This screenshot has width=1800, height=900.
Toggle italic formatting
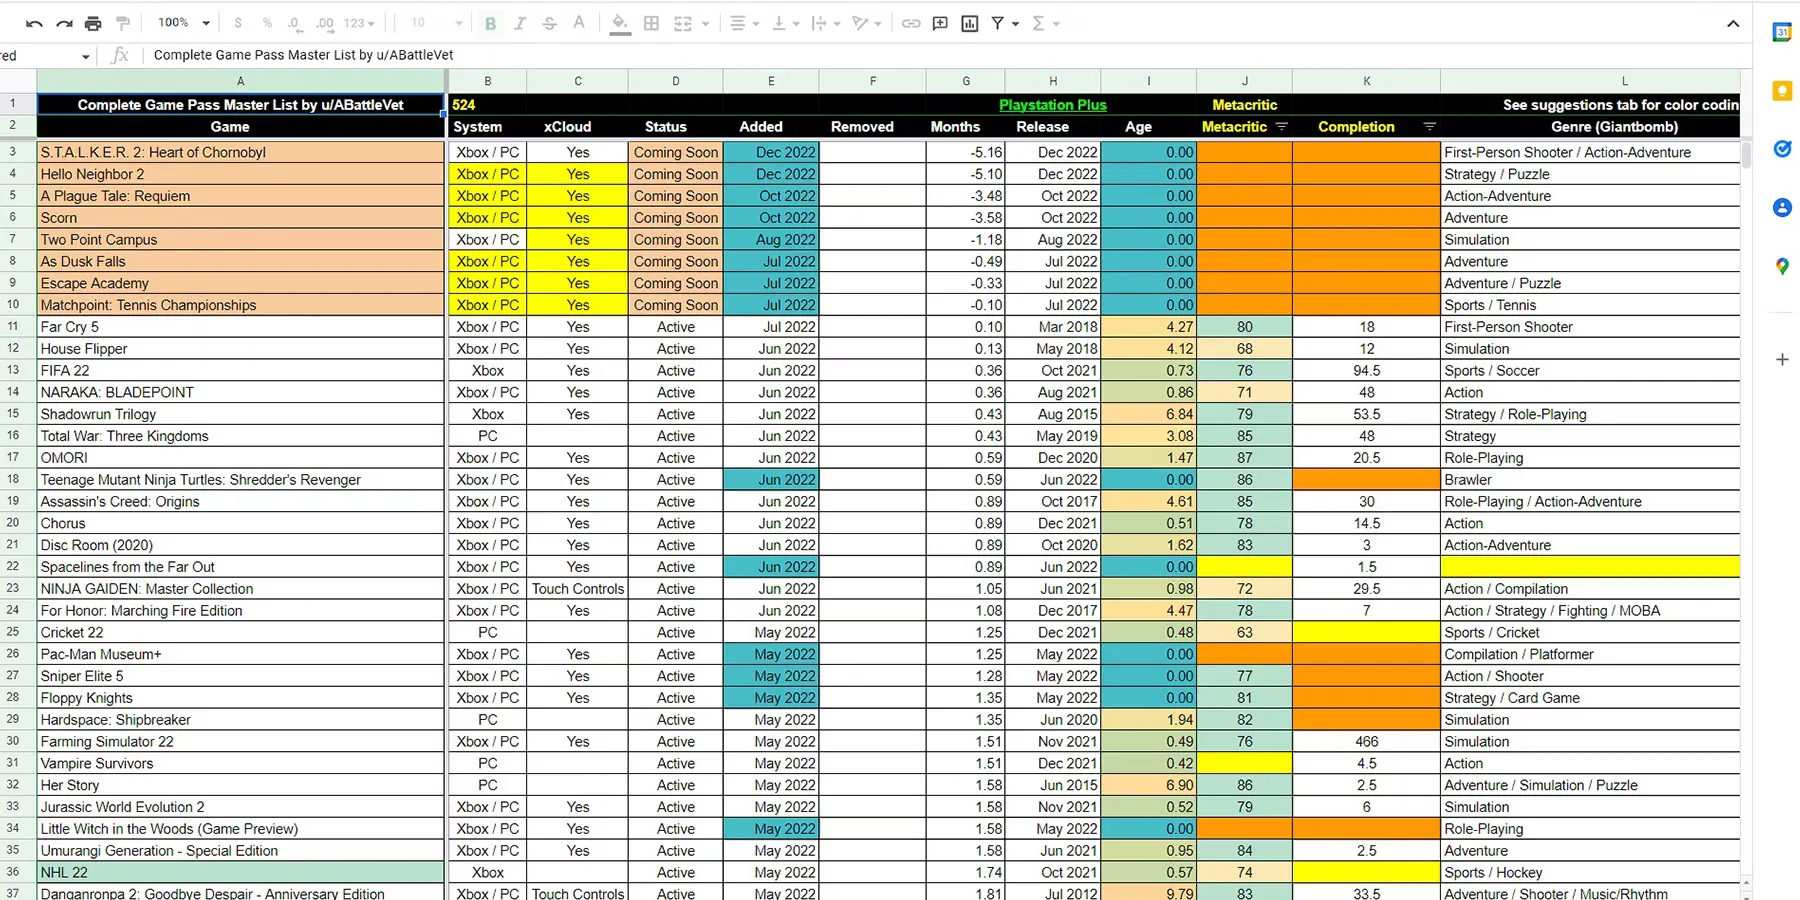click(520, 23)
